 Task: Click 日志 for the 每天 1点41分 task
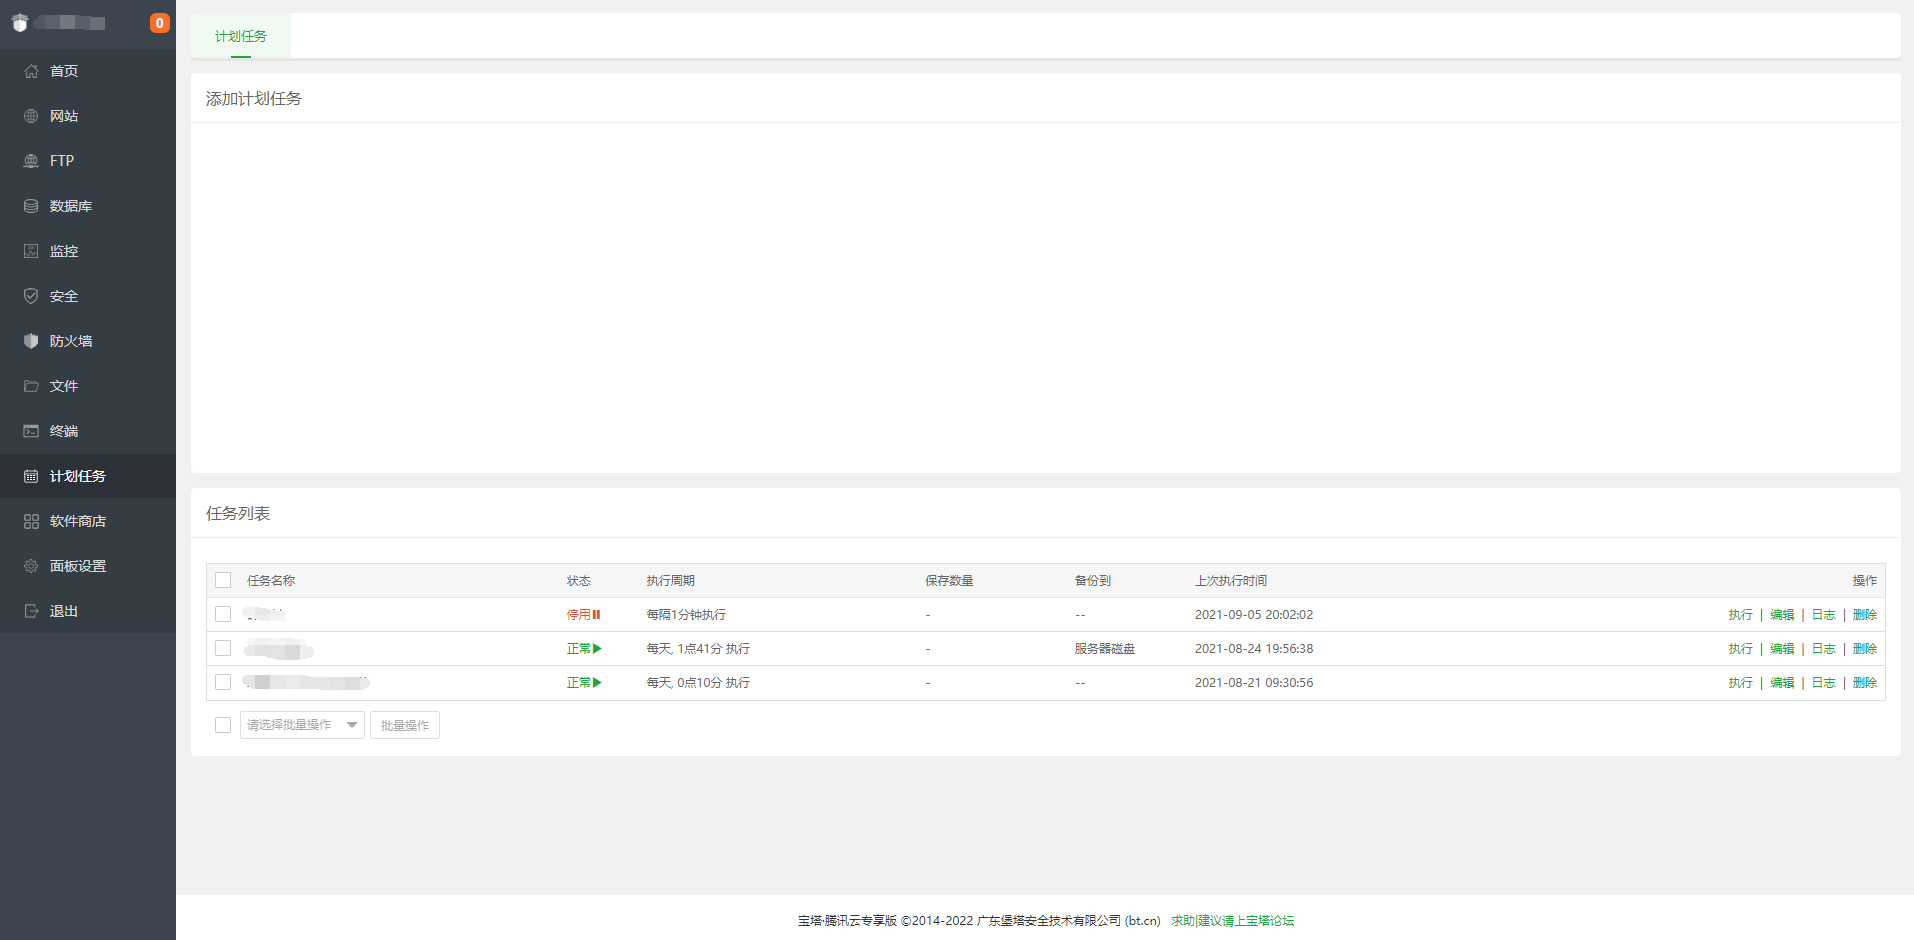(x=1824, y=649)
